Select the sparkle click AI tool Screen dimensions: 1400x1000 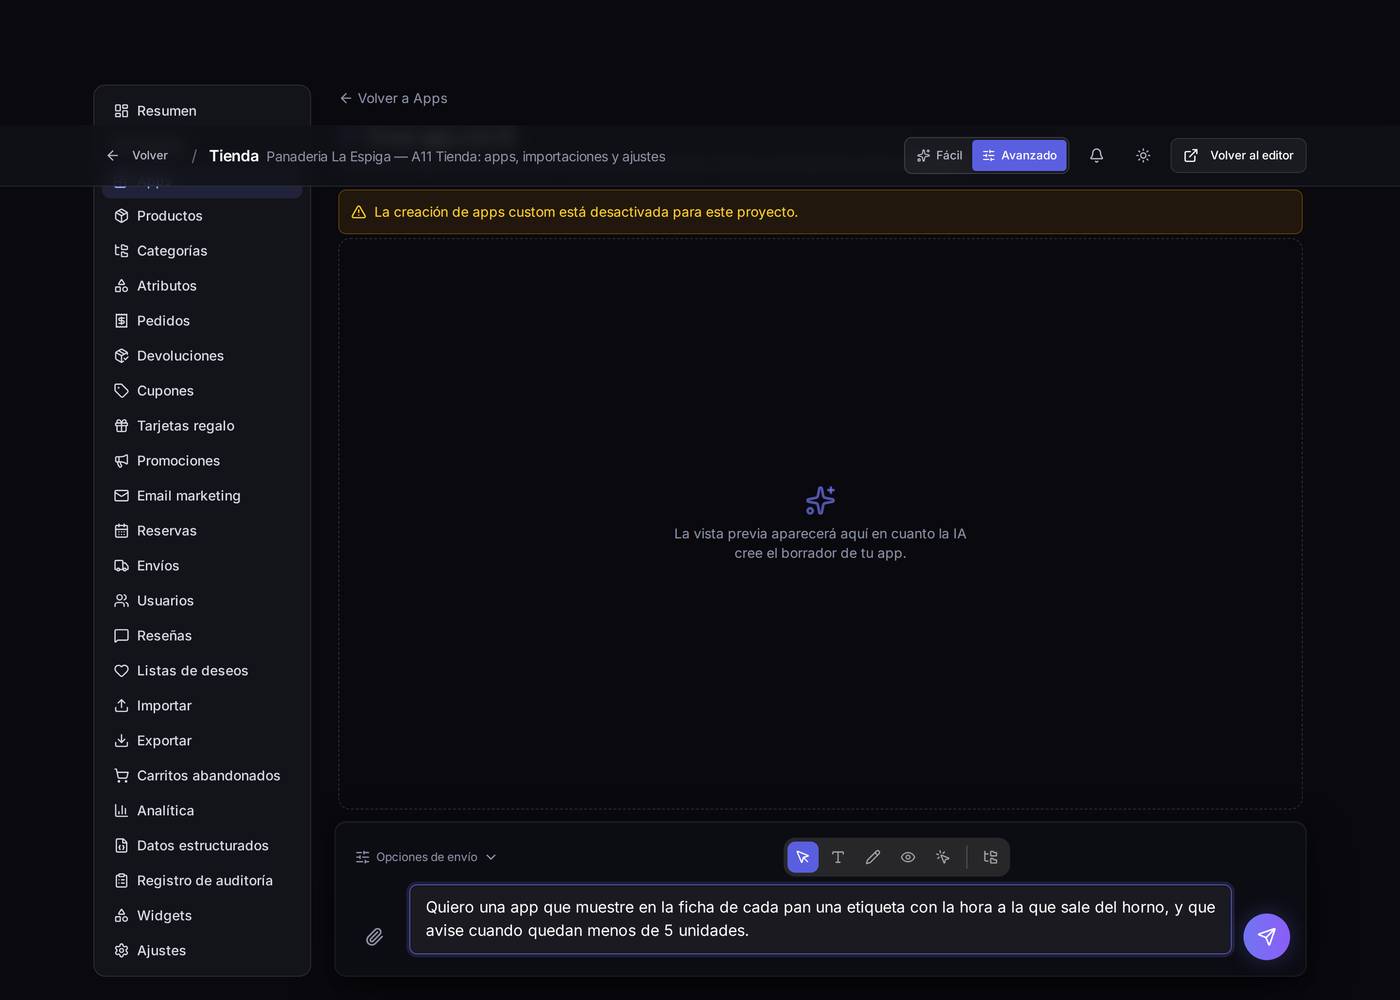coord(943,857)
